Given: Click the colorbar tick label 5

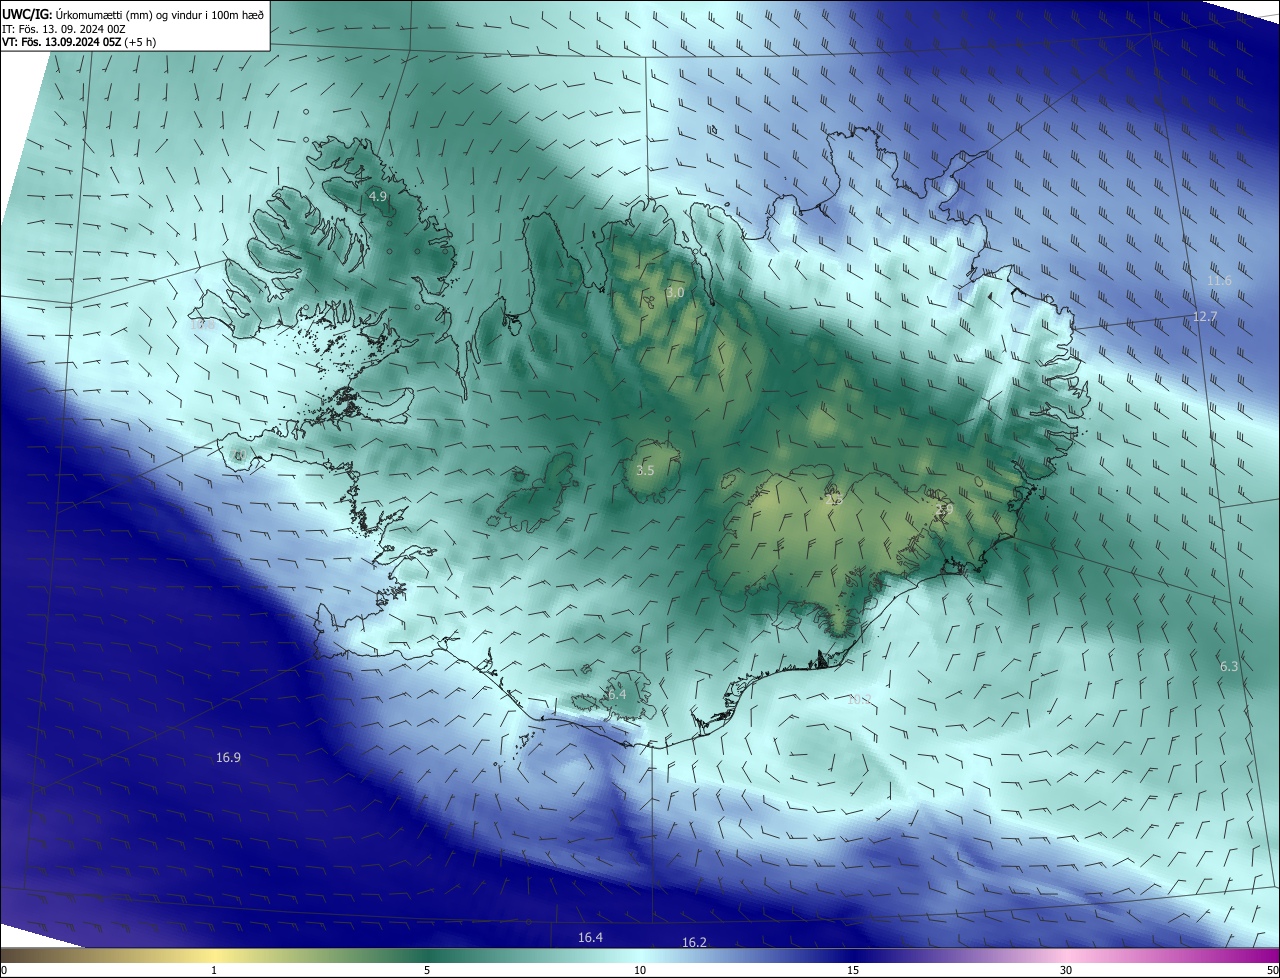Looking at the screenshot, I should 427,971.
